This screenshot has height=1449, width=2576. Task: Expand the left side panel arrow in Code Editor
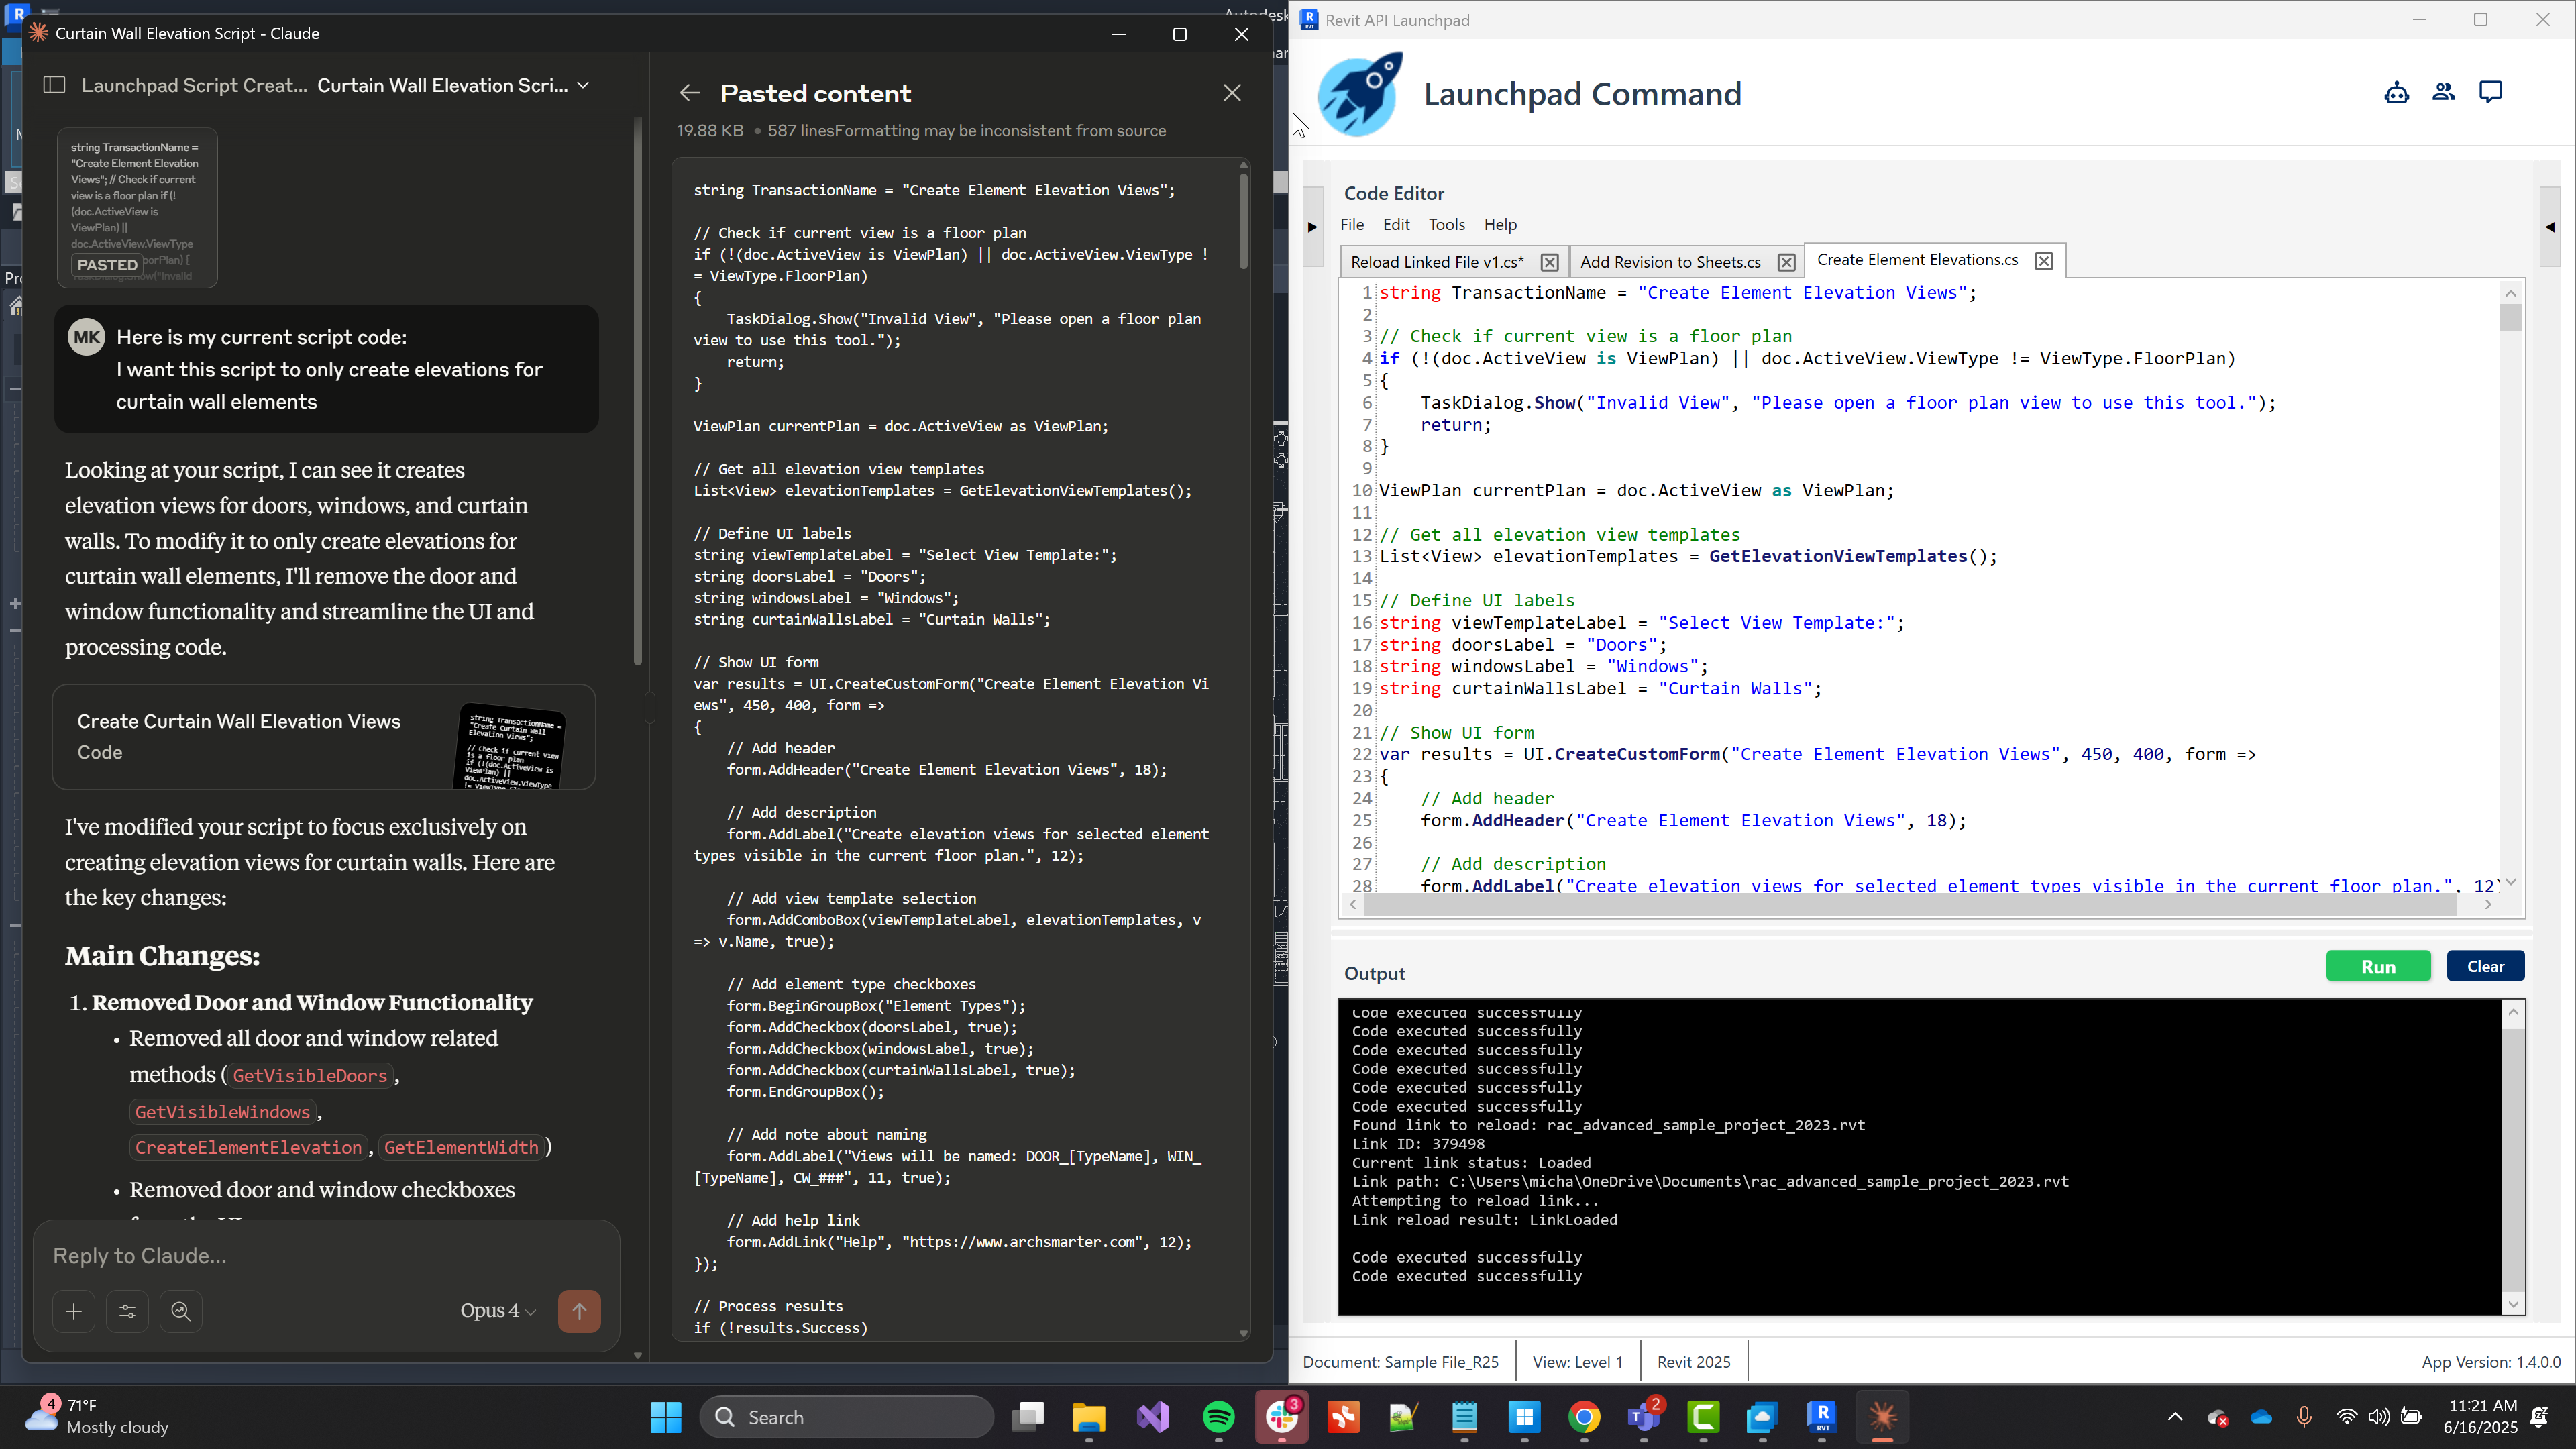[1312, 227]
